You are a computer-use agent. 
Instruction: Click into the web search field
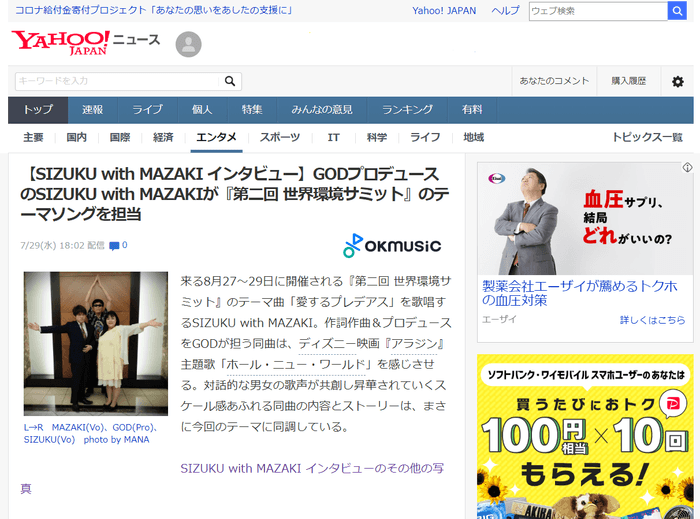tap(597, 11)
